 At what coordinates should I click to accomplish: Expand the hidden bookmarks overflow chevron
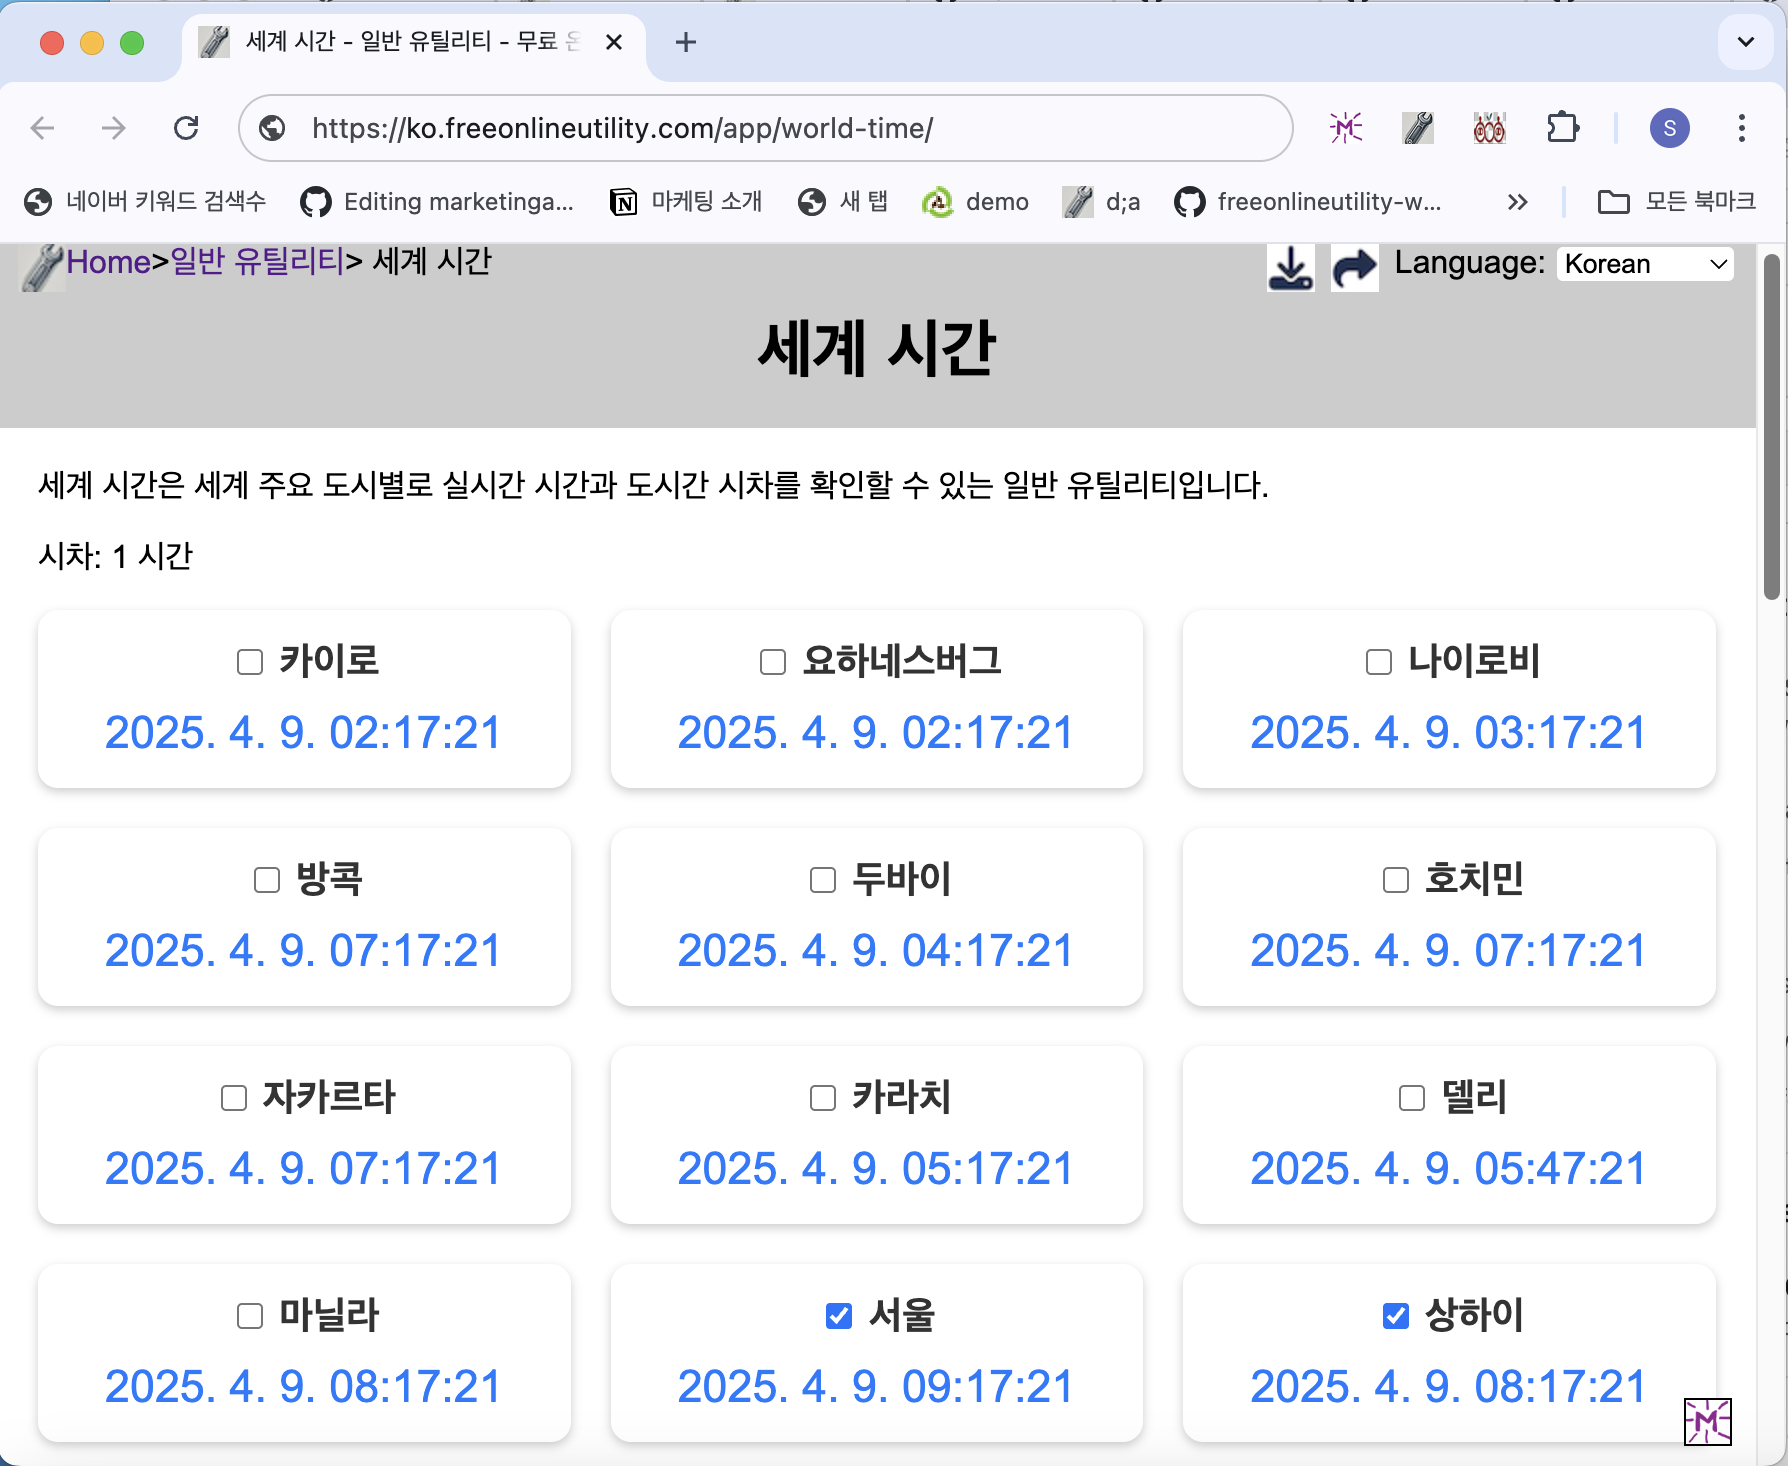pyautogui.click(x=1517, y=202)
